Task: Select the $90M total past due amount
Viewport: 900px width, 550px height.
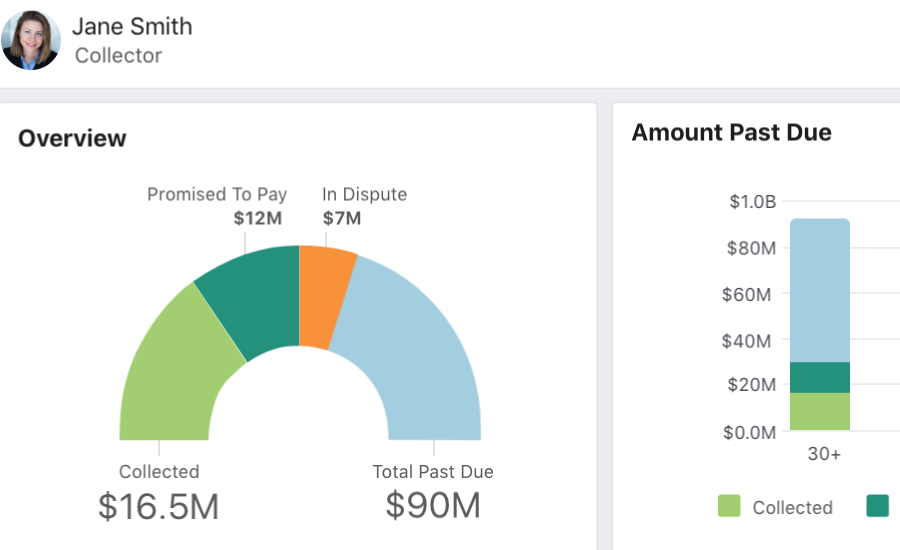Action: (433, 506)
